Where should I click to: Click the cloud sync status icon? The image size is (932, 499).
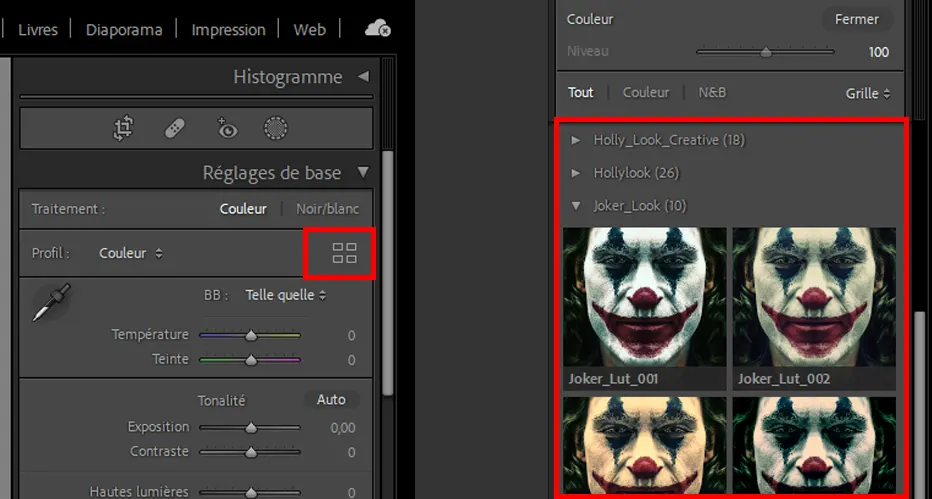point(377,28)
